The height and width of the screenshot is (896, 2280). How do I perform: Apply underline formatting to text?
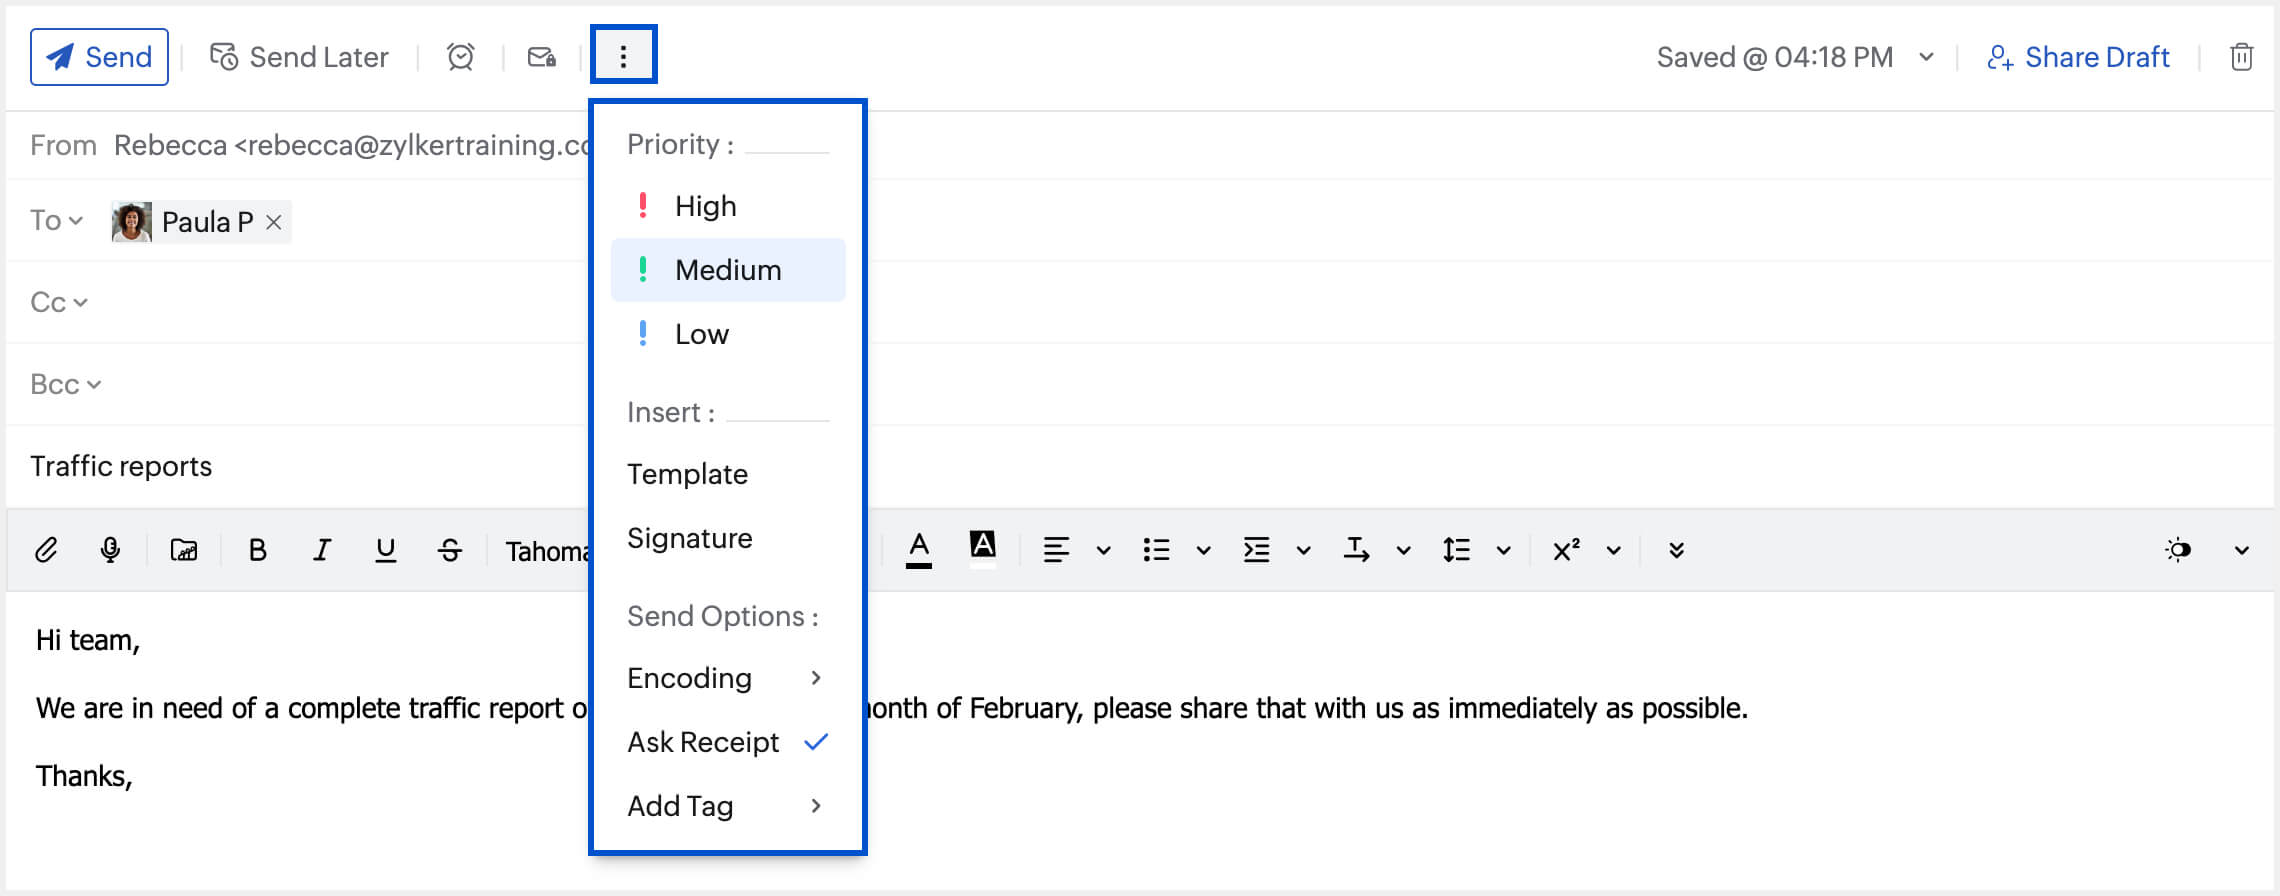coord(385,550)
